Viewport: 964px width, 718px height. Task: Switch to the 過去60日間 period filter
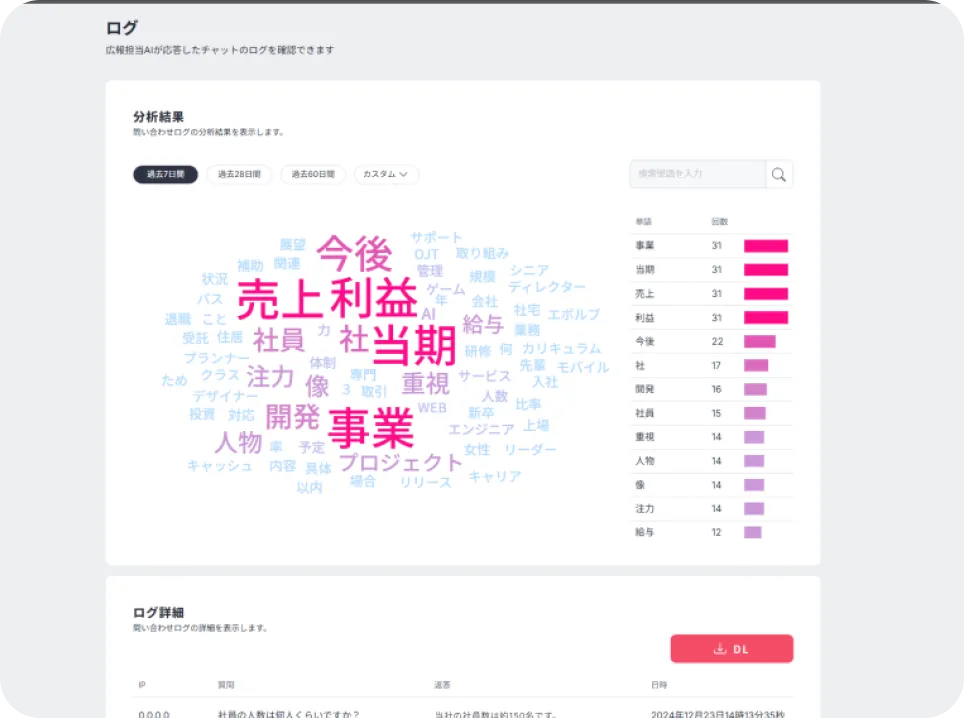point(313,174)
